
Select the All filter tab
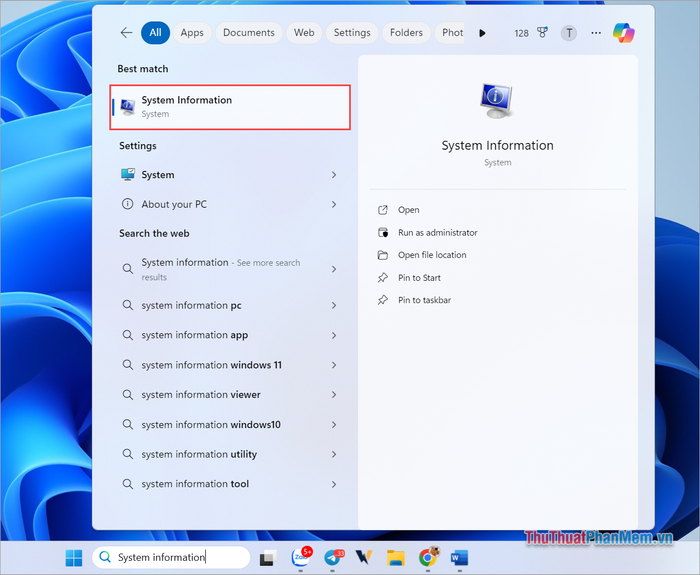click(155, 33)
